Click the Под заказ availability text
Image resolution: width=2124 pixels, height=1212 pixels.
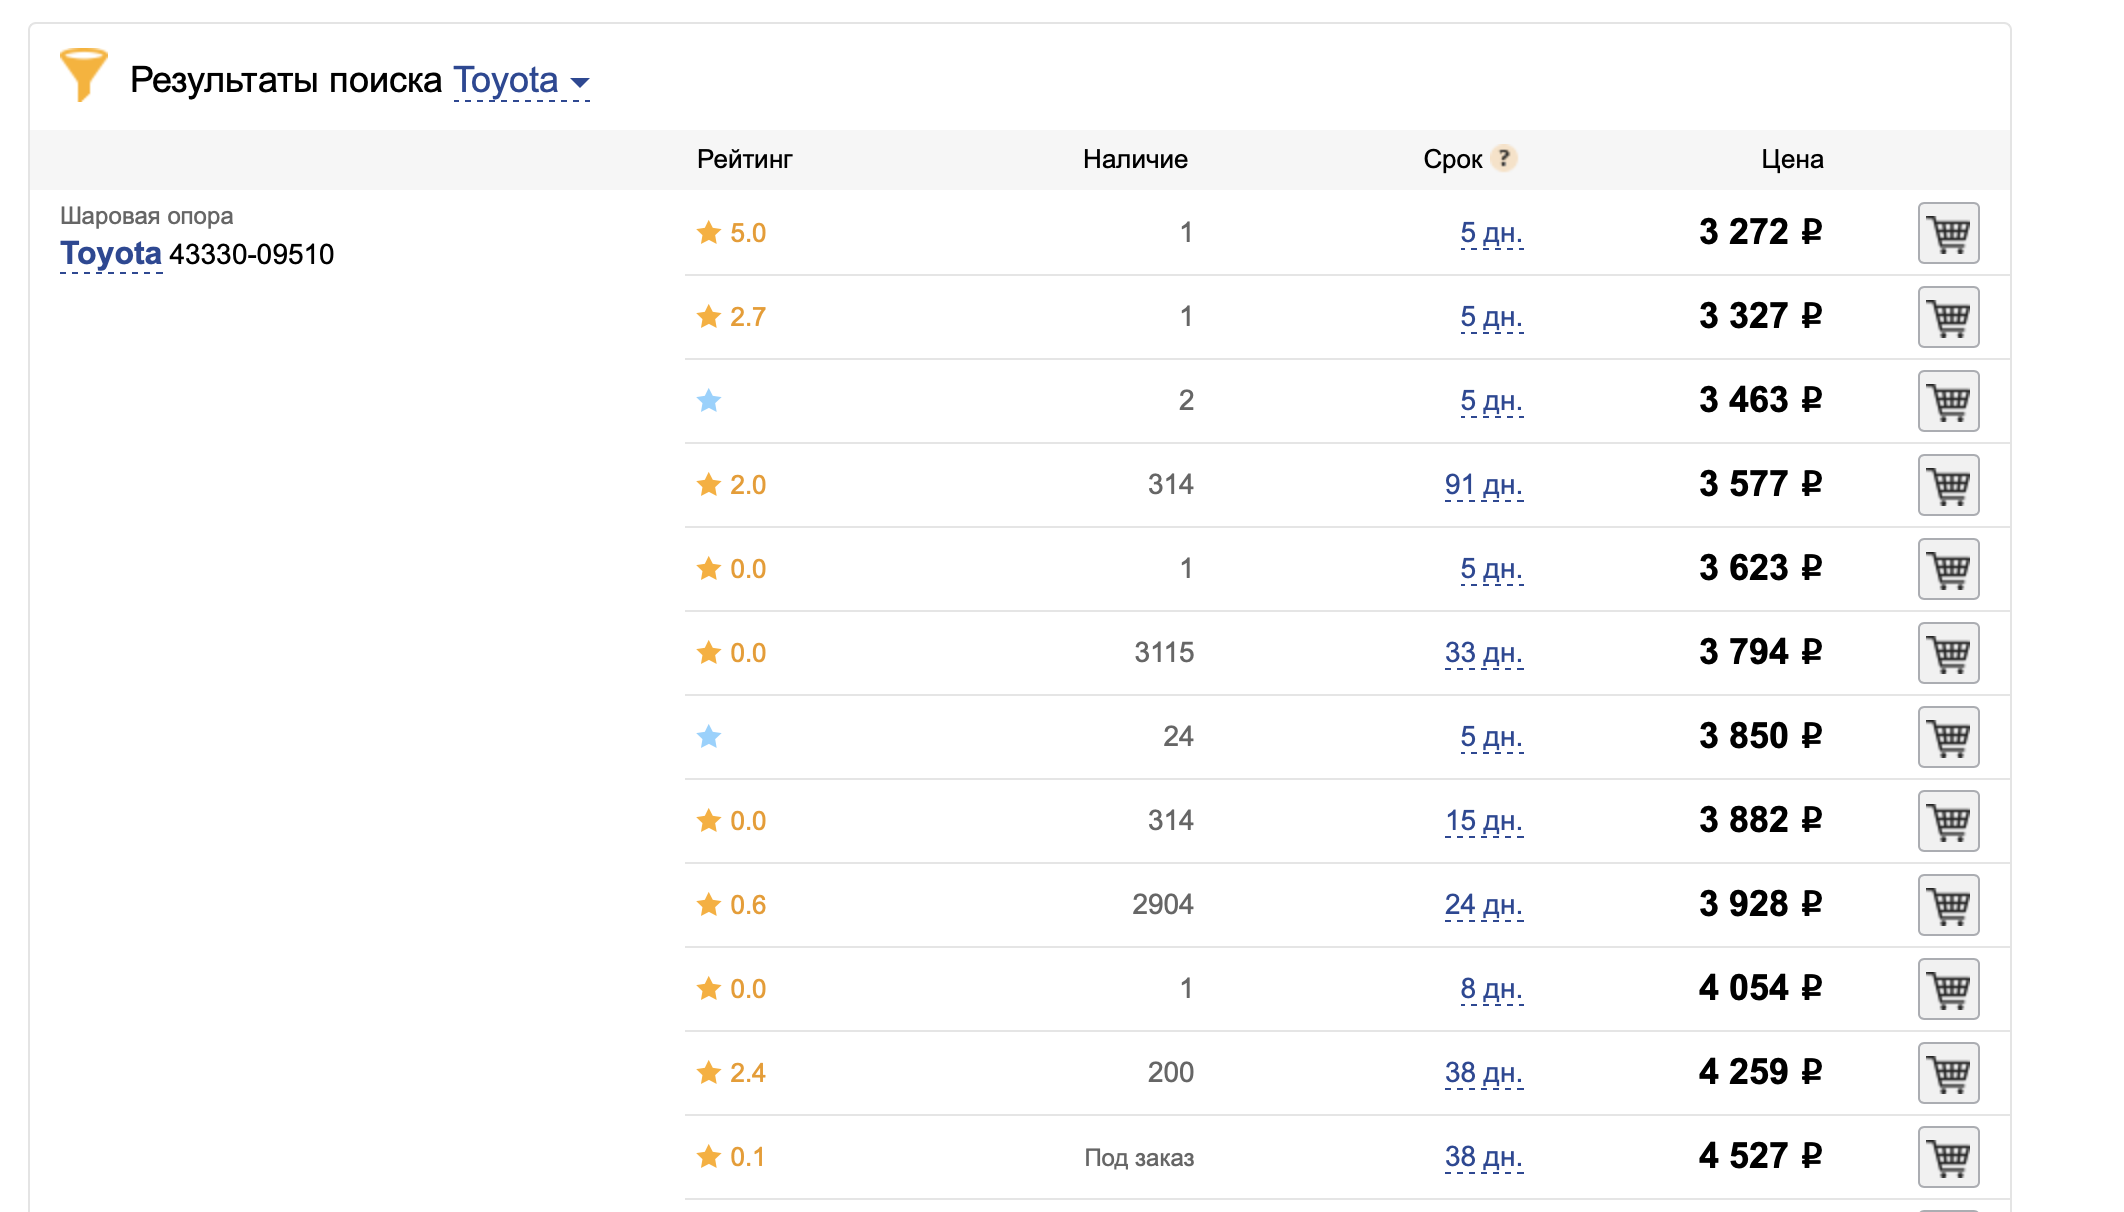coord(1139,1157)
